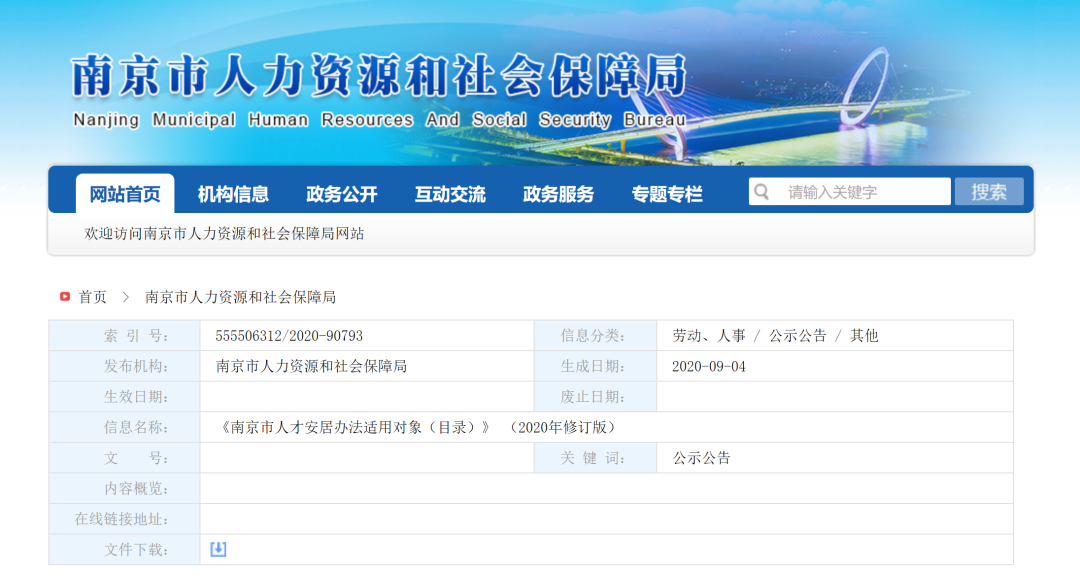Click the 文号 label cell

[125, 458]
